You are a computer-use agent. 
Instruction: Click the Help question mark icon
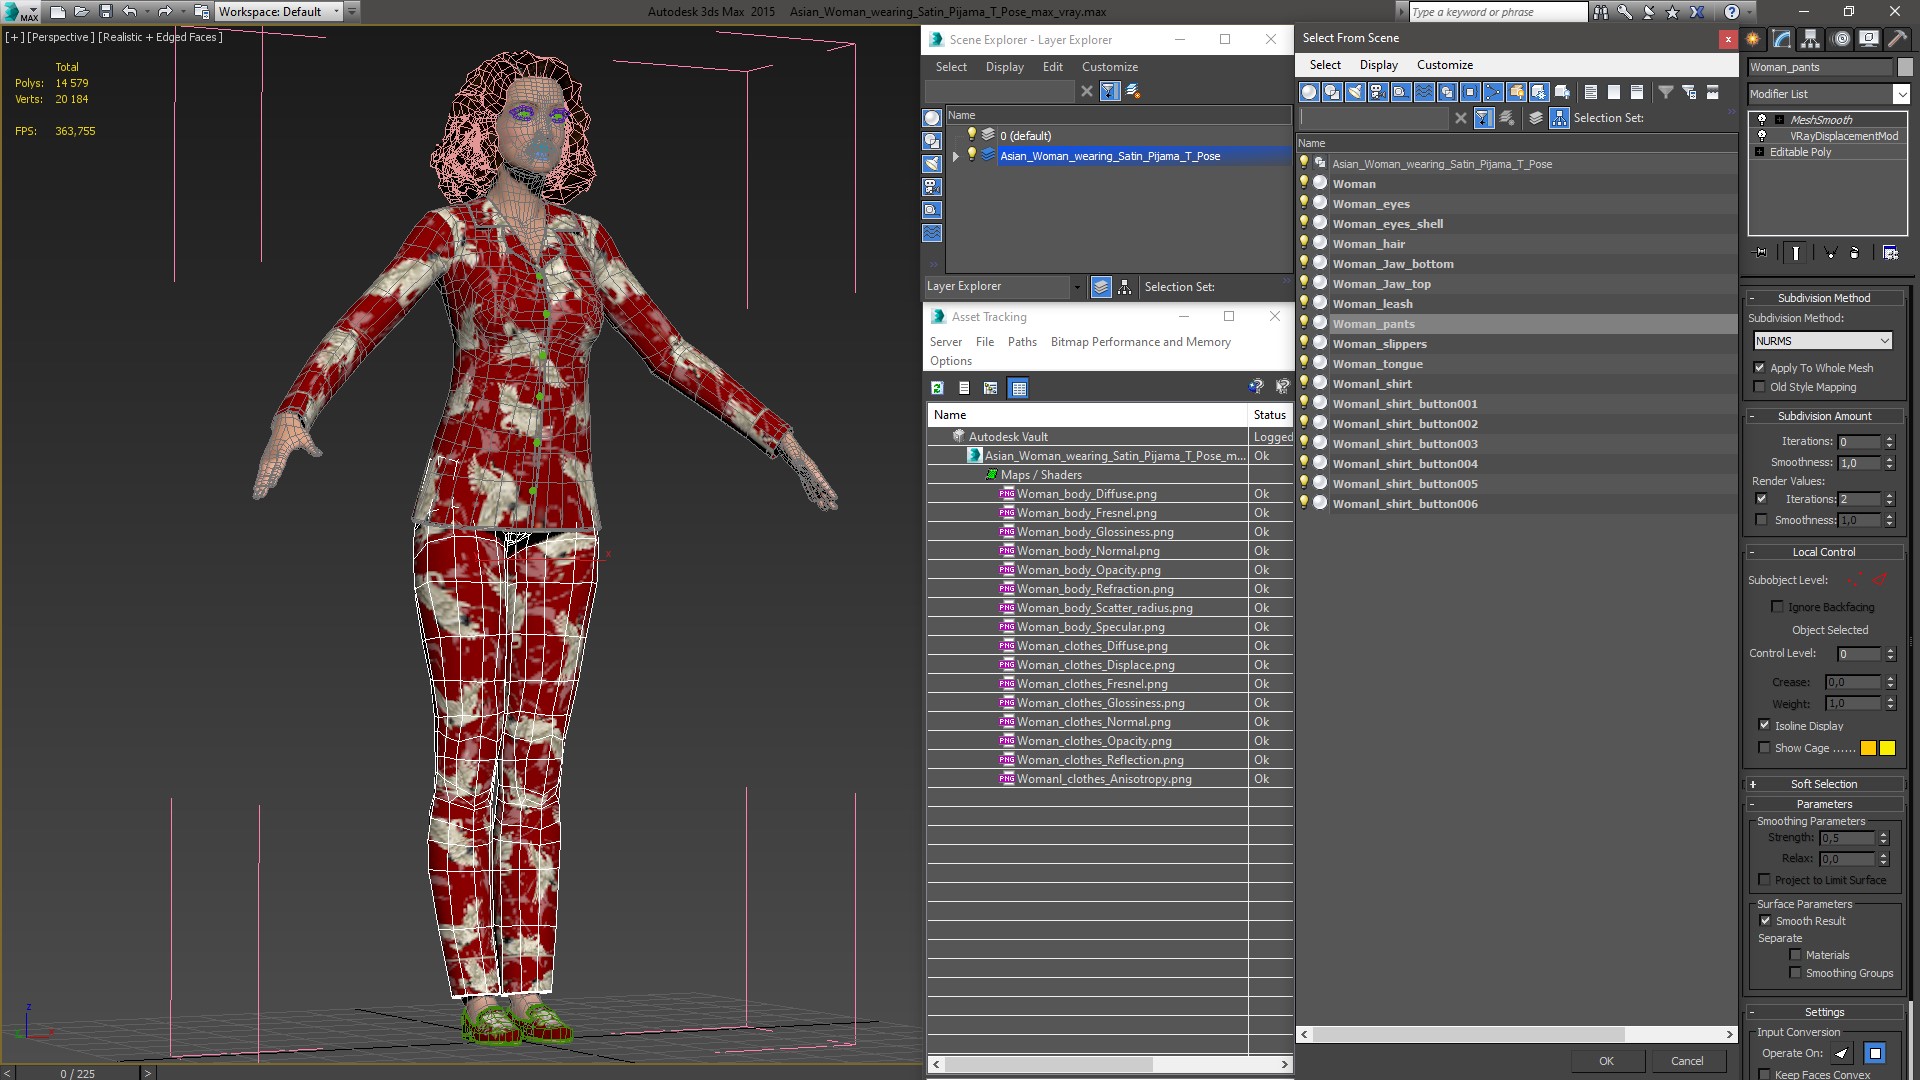pyautogui.click(x=1732, y=12)
